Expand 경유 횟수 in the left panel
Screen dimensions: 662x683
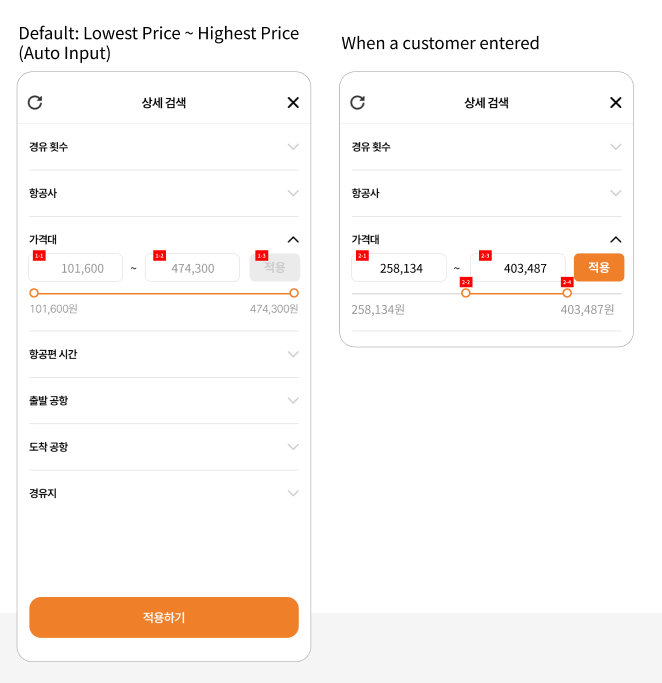coord(293,147)
